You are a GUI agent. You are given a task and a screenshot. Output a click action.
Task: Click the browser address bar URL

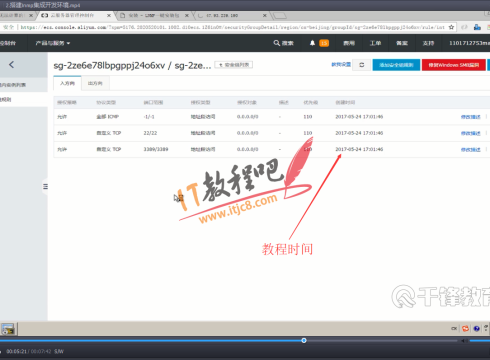click(232, 27)
